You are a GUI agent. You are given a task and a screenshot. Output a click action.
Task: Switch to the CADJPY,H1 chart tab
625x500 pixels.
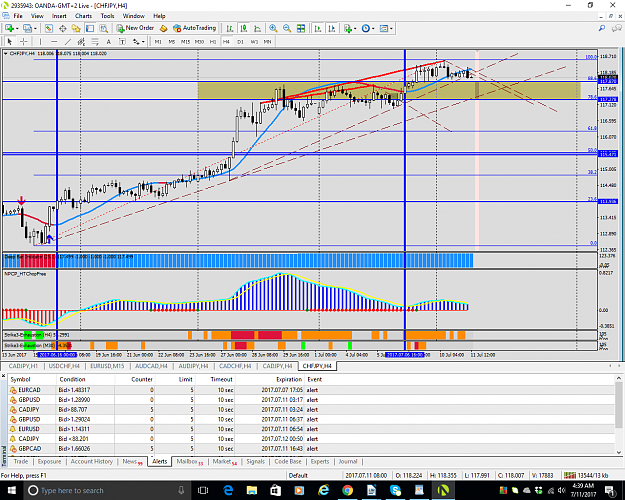tap(23, 366)
